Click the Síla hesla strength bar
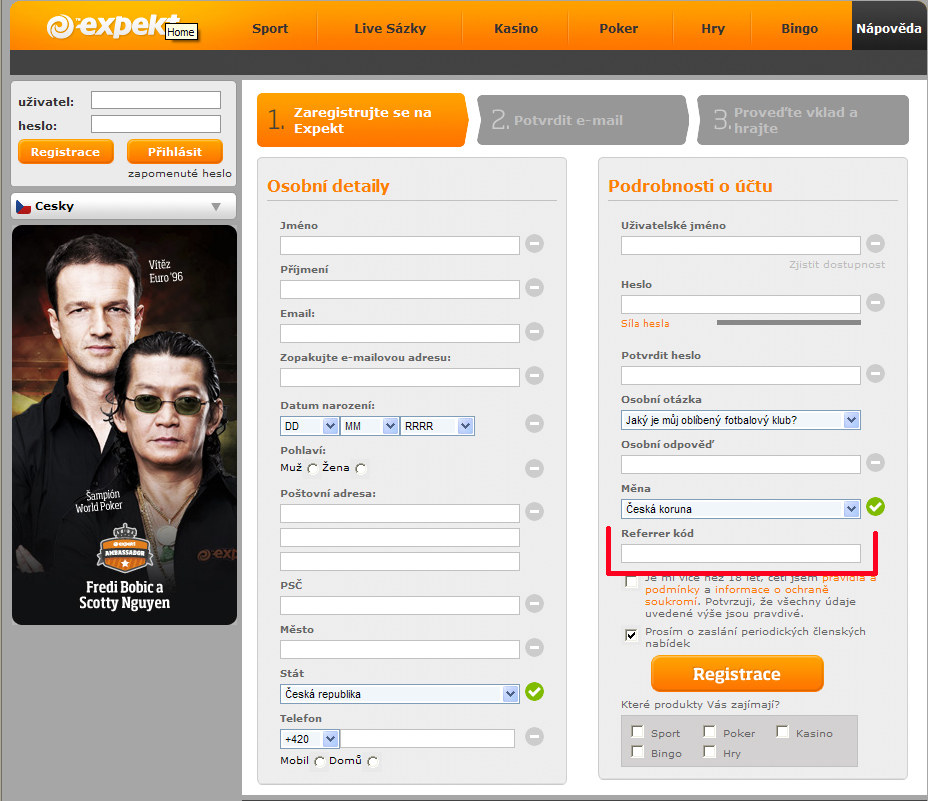 788,323
